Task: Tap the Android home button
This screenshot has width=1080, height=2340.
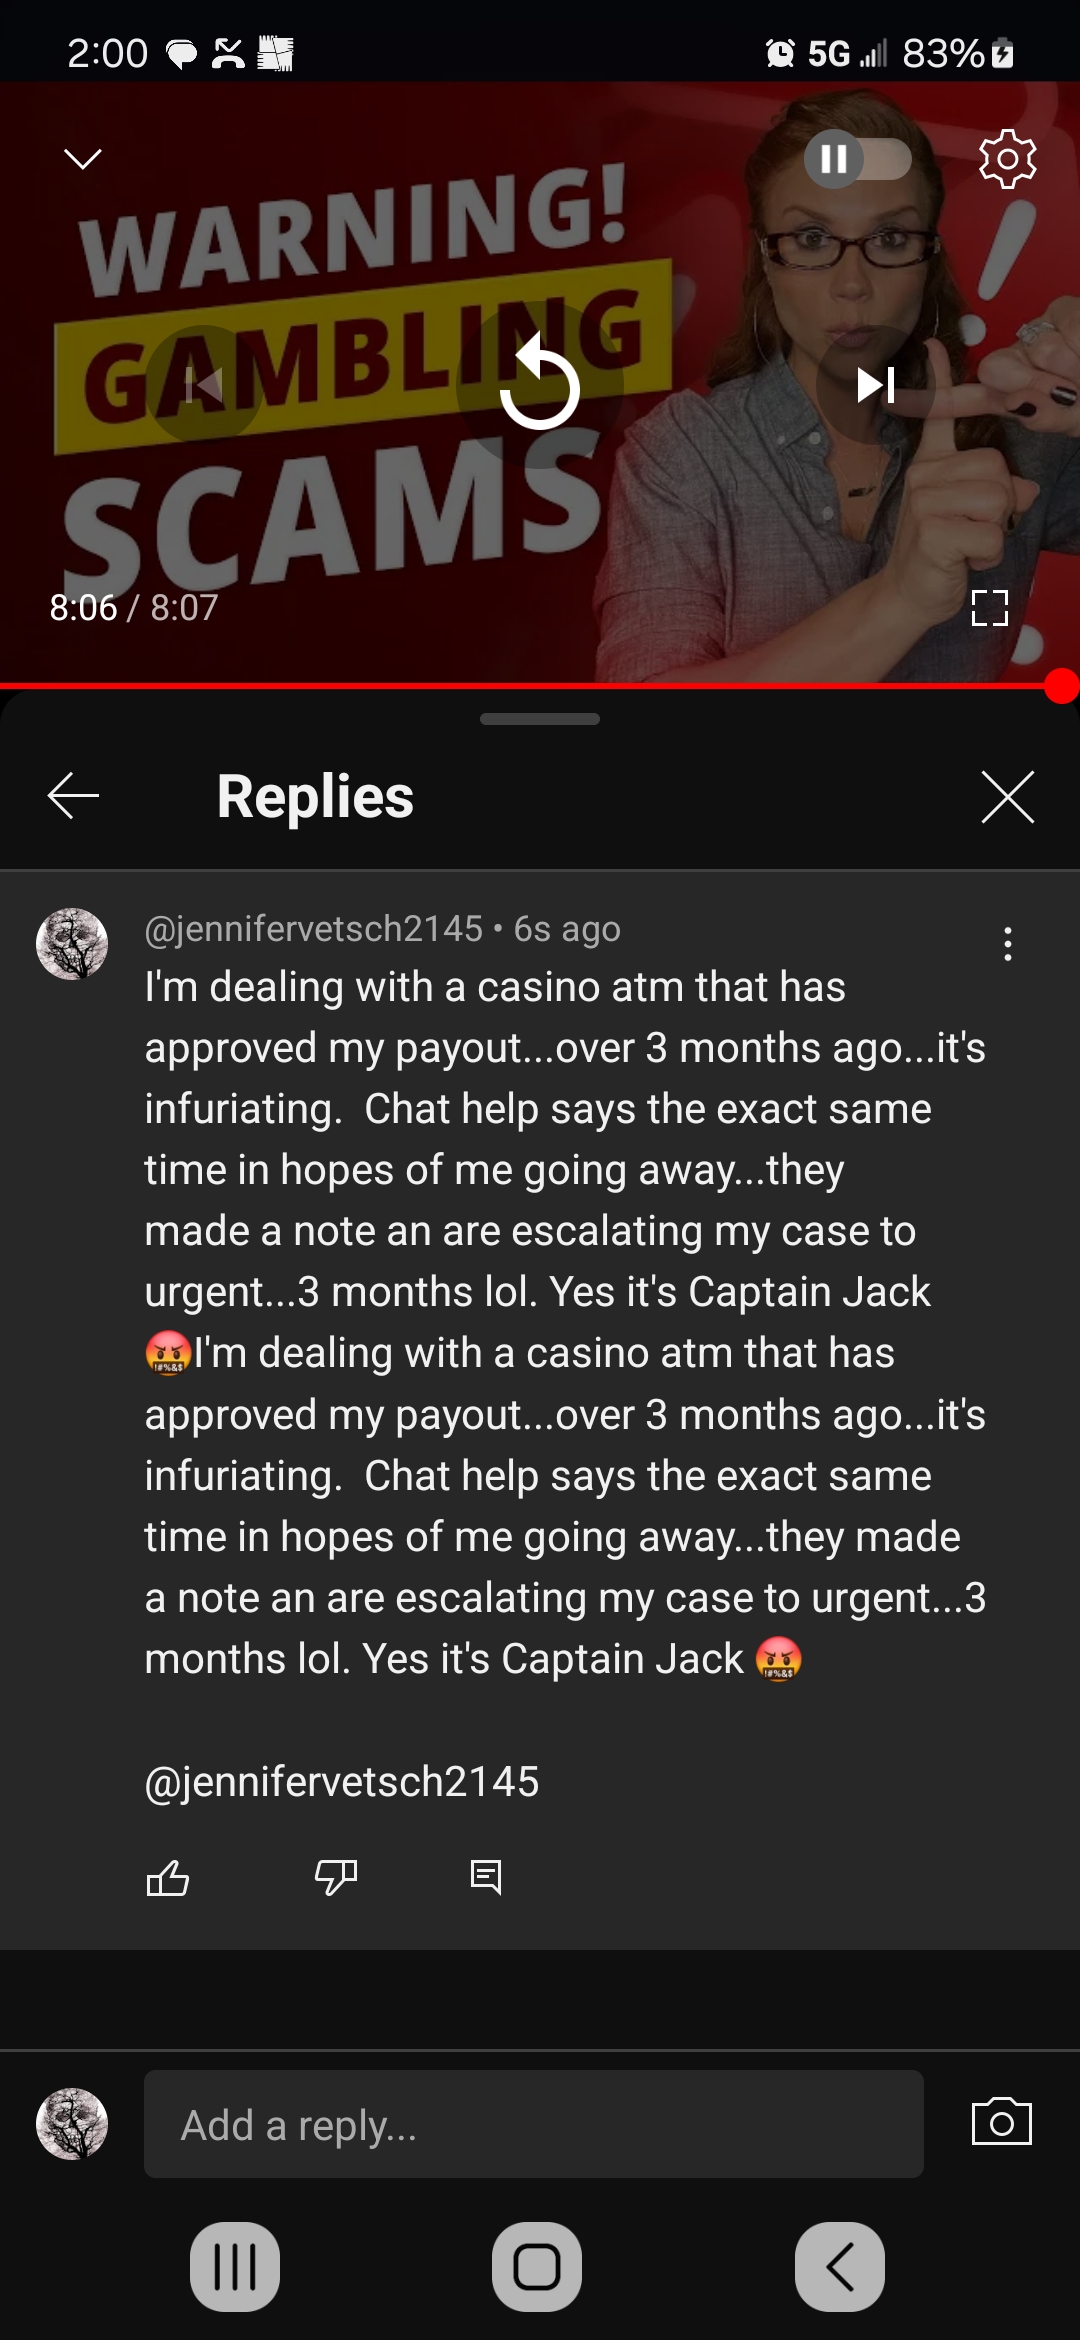Action: 537,2267
